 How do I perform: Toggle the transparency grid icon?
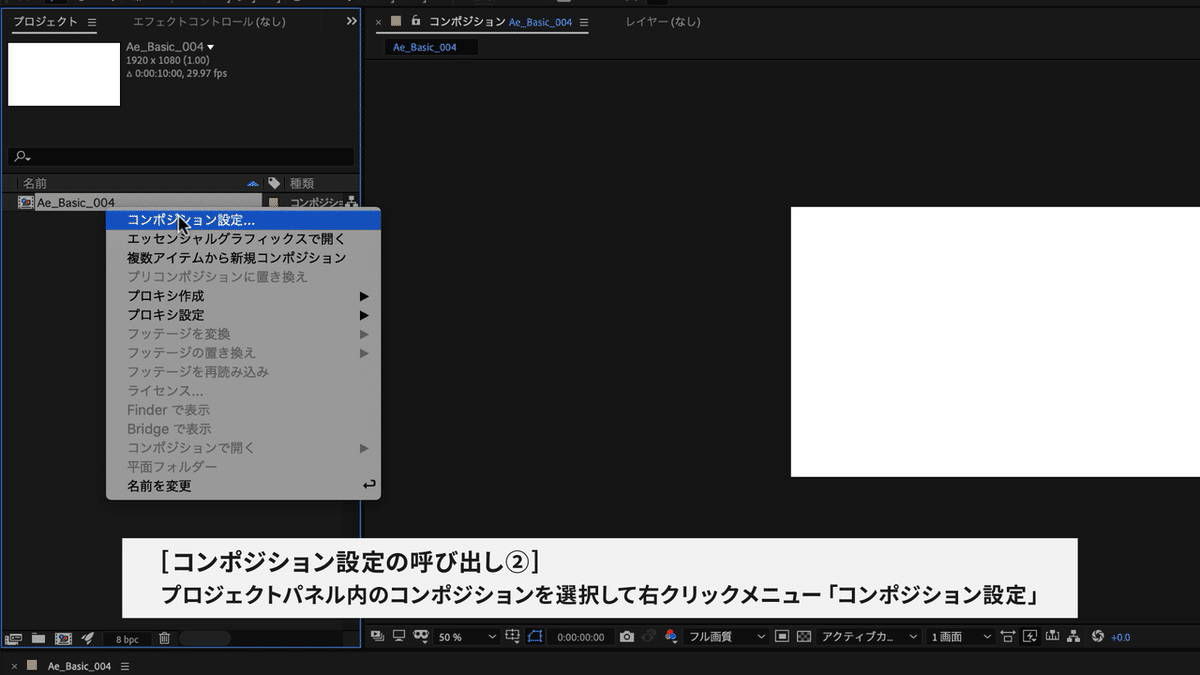pos(804,636)
